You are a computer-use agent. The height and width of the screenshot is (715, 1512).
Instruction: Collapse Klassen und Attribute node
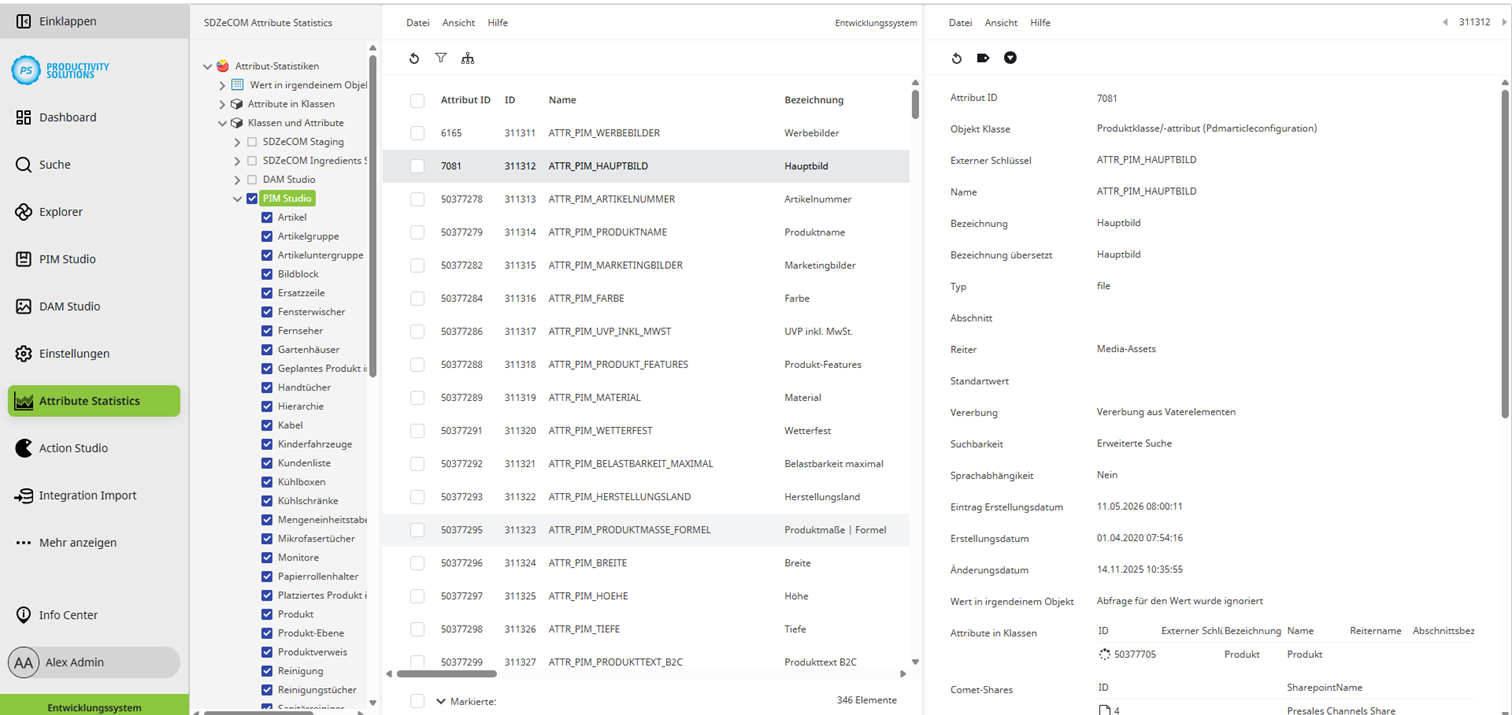point(222,123)
